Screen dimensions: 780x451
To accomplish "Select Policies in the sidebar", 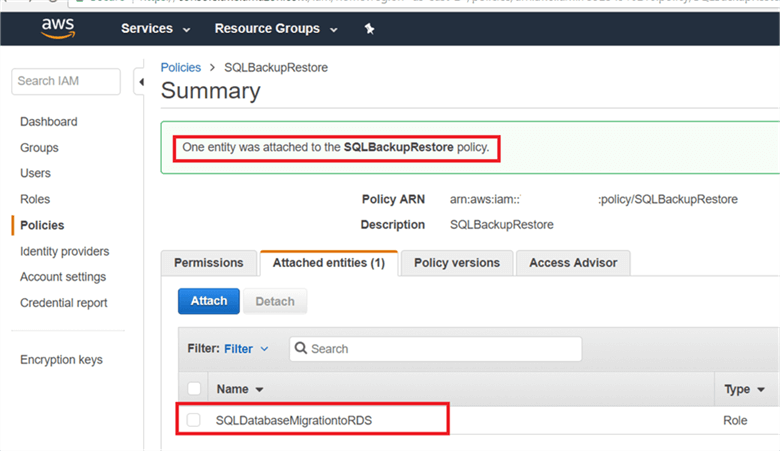I will point(42,225).
